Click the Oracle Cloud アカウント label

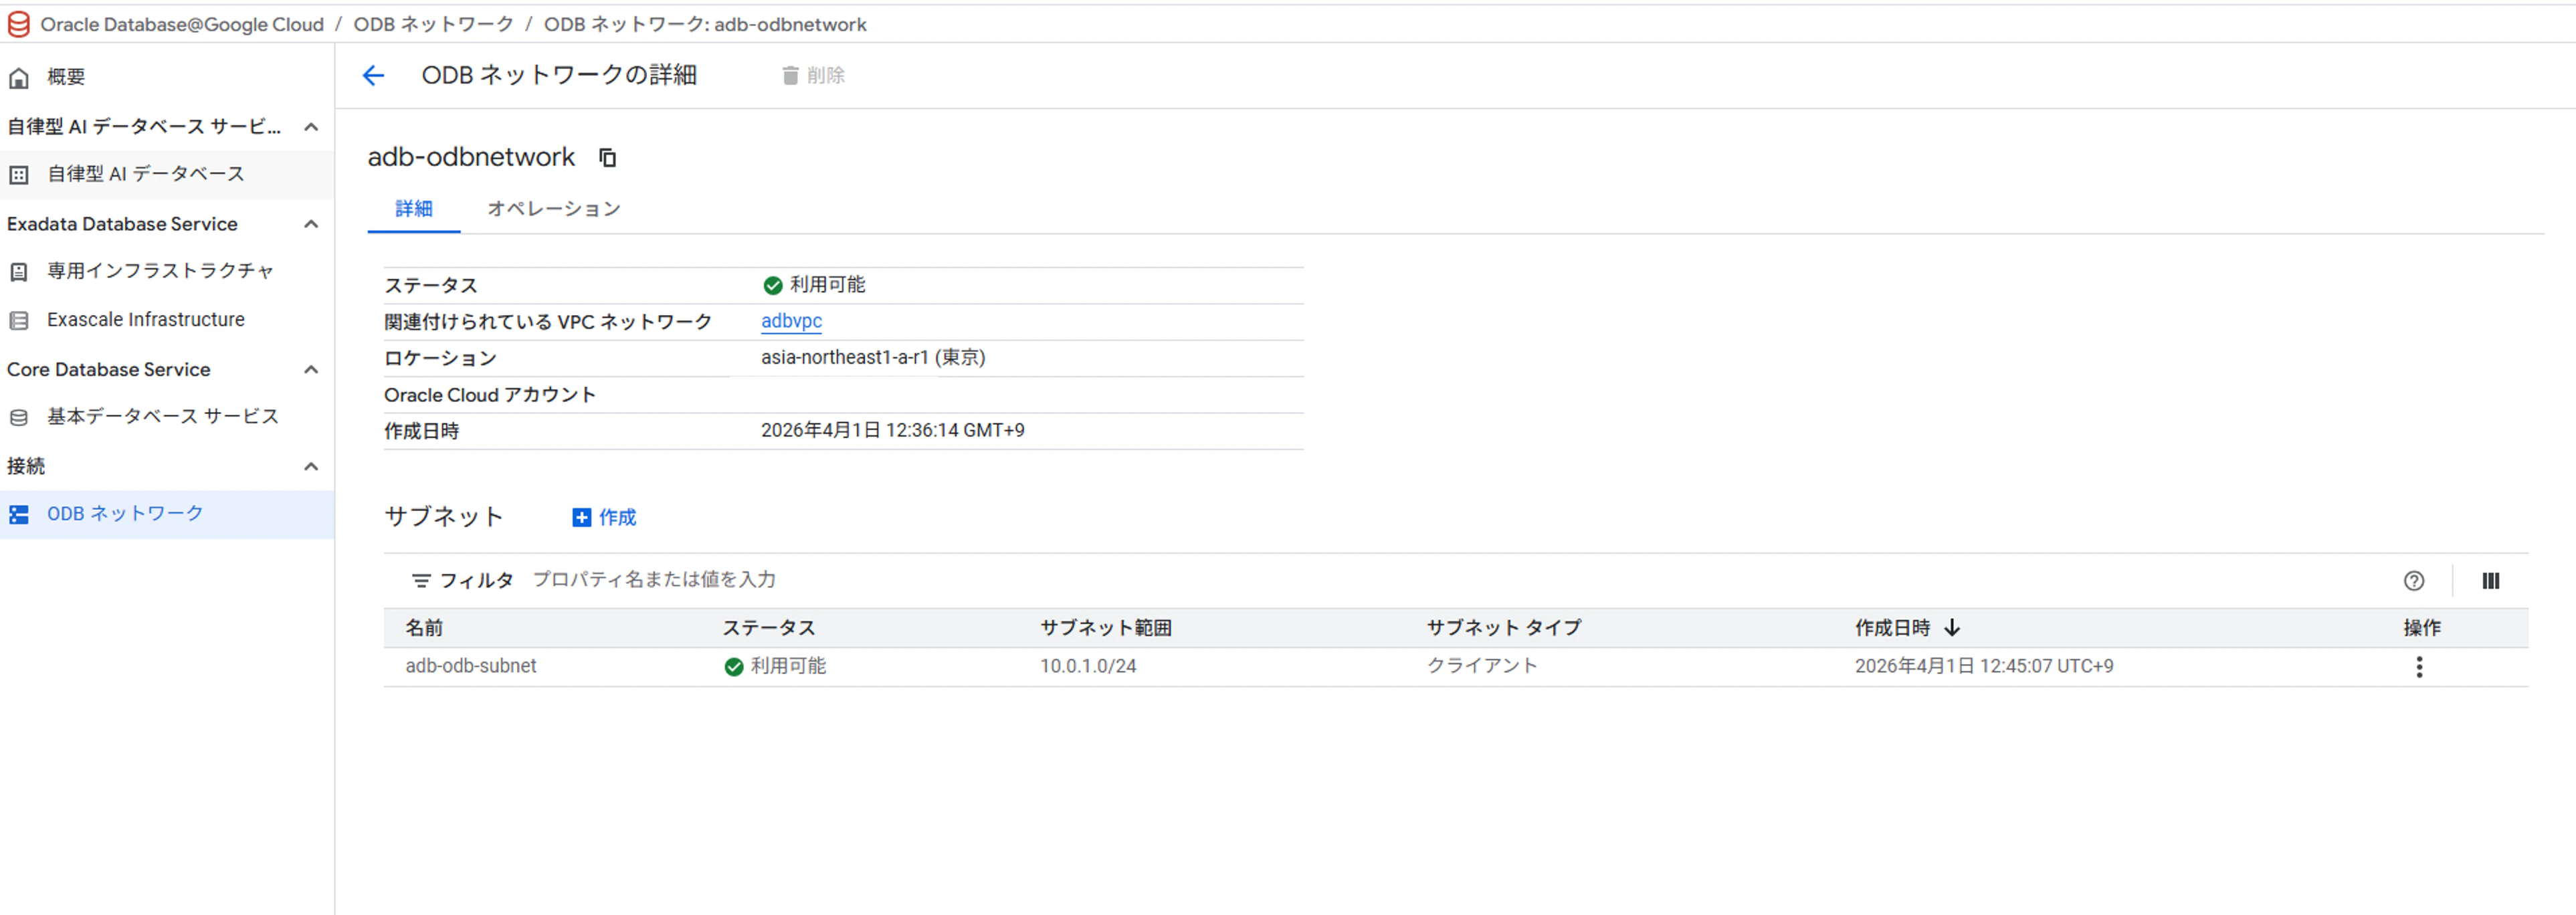[x=490, y=395]
